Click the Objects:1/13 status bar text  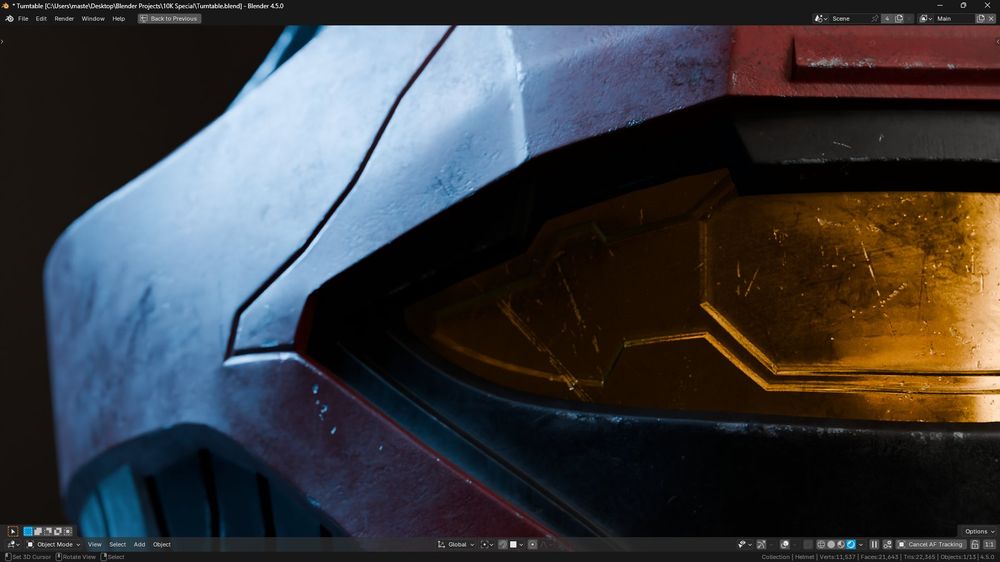click(x=959, y=558)
